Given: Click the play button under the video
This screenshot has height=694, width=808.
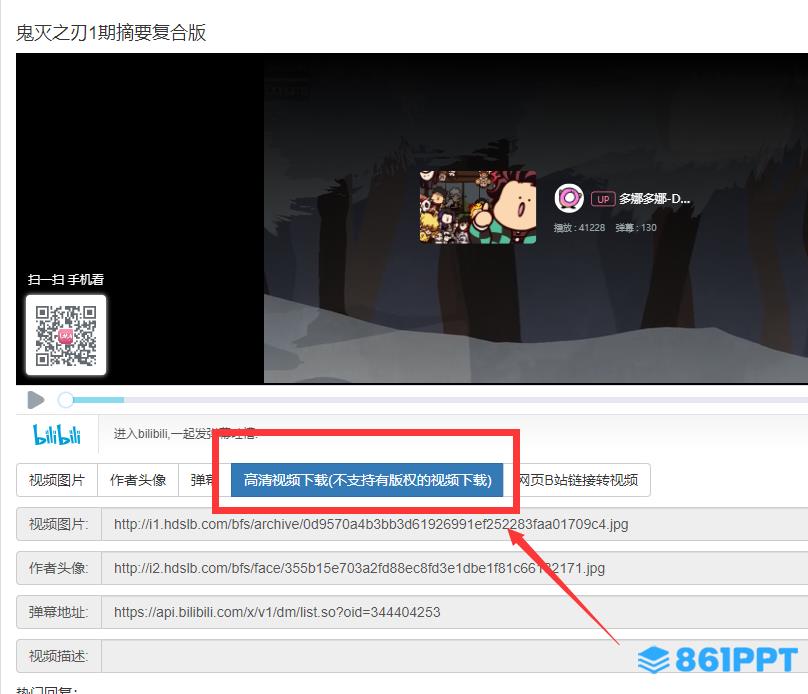Looking at the screenshot, I should [x=36, y=400].
